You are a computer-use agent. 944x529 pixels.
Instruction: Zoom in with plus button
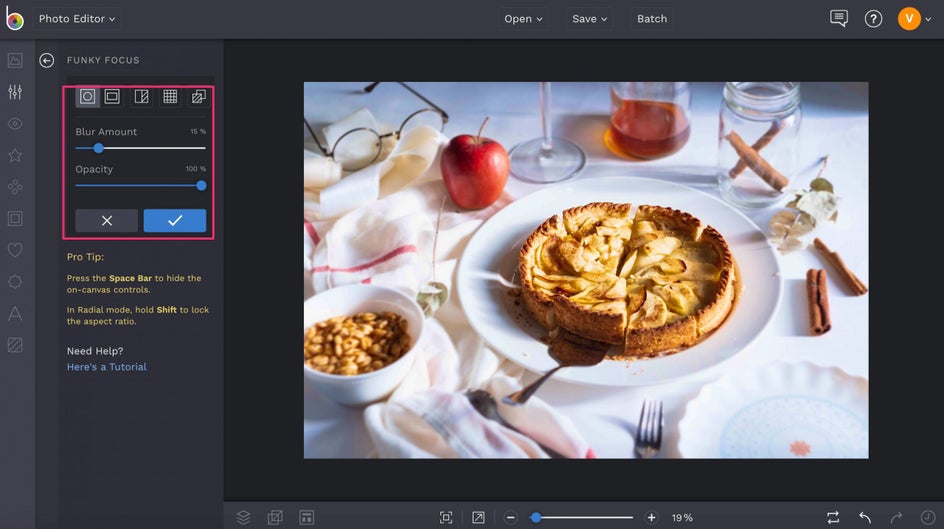coord(651,518)
